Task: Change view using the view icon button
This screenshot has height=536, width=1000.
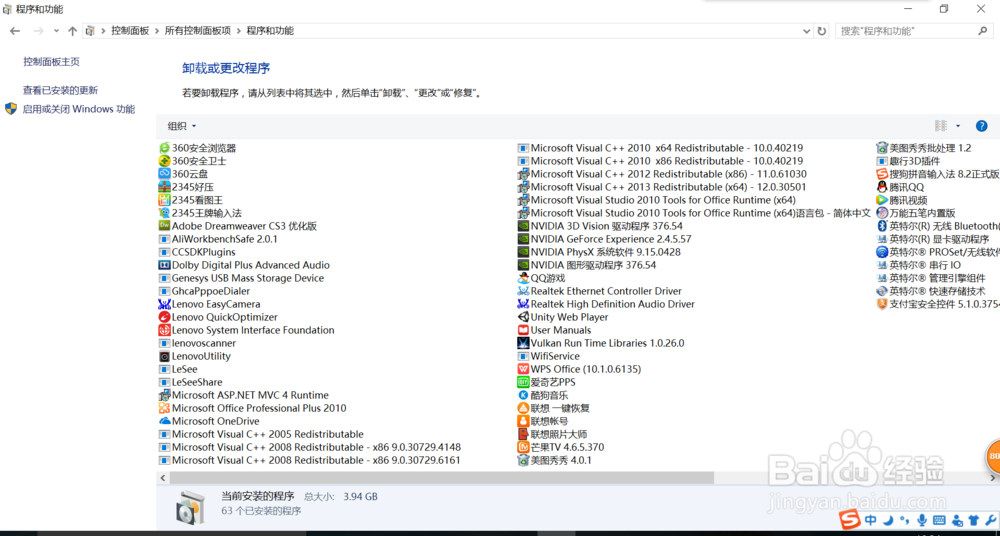Action: point(941,126)
